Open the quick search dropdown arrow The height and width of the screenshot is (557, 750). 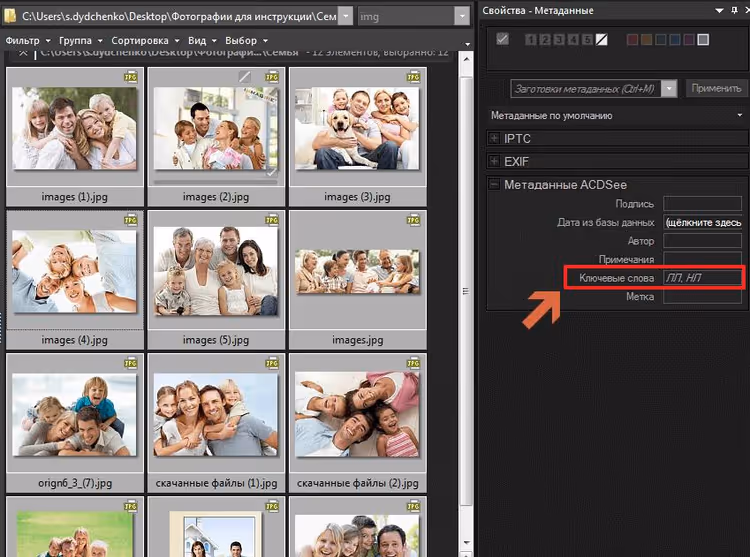pyautogui.click(x=462, y=16)
